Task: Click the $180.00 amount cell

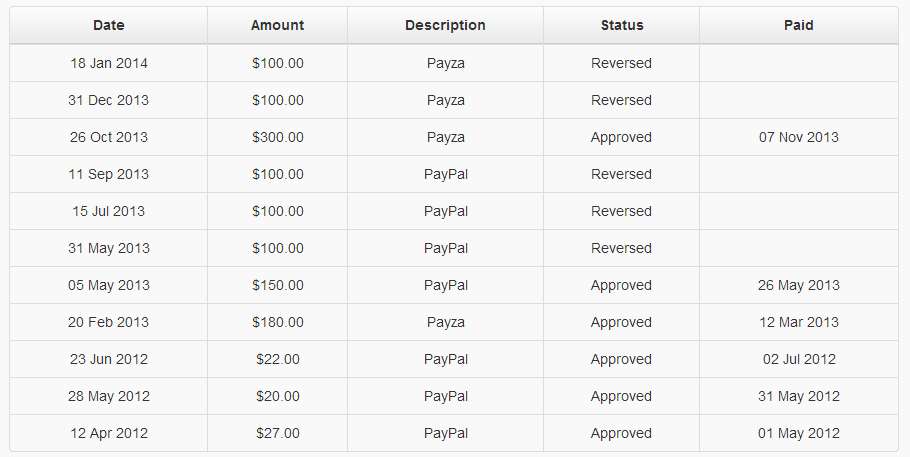Action: (278, 322)
